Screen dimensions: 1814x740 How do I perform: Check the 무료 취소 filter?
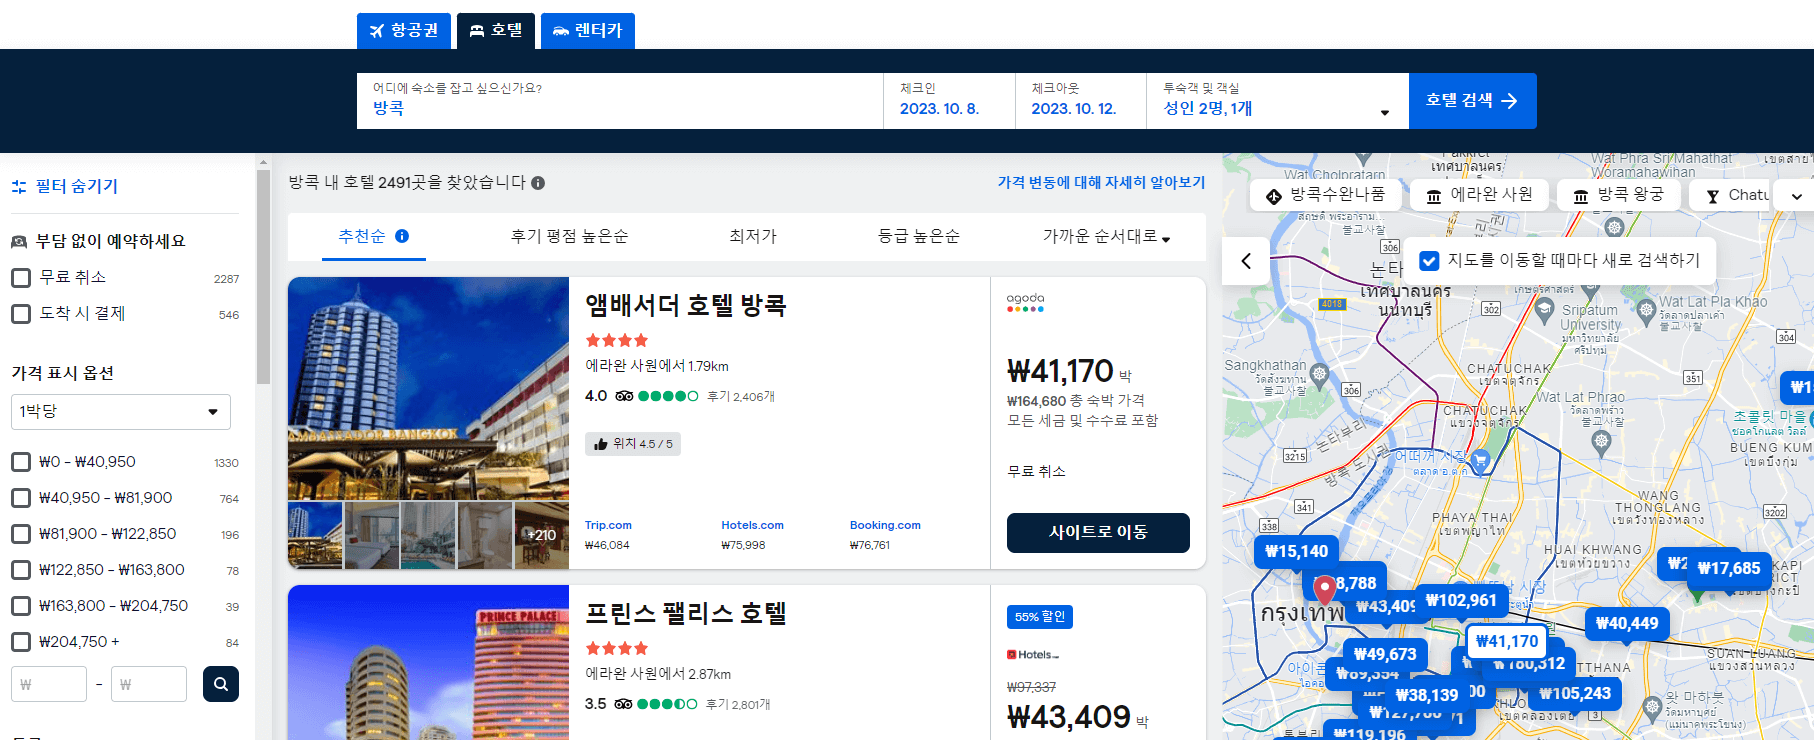pyautogui.click(x=21, y=278)
